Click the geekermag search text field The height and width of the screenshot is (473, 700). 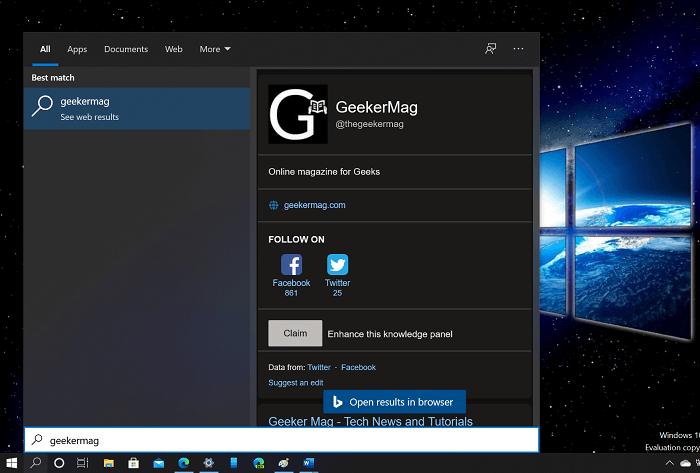(282, 440)
